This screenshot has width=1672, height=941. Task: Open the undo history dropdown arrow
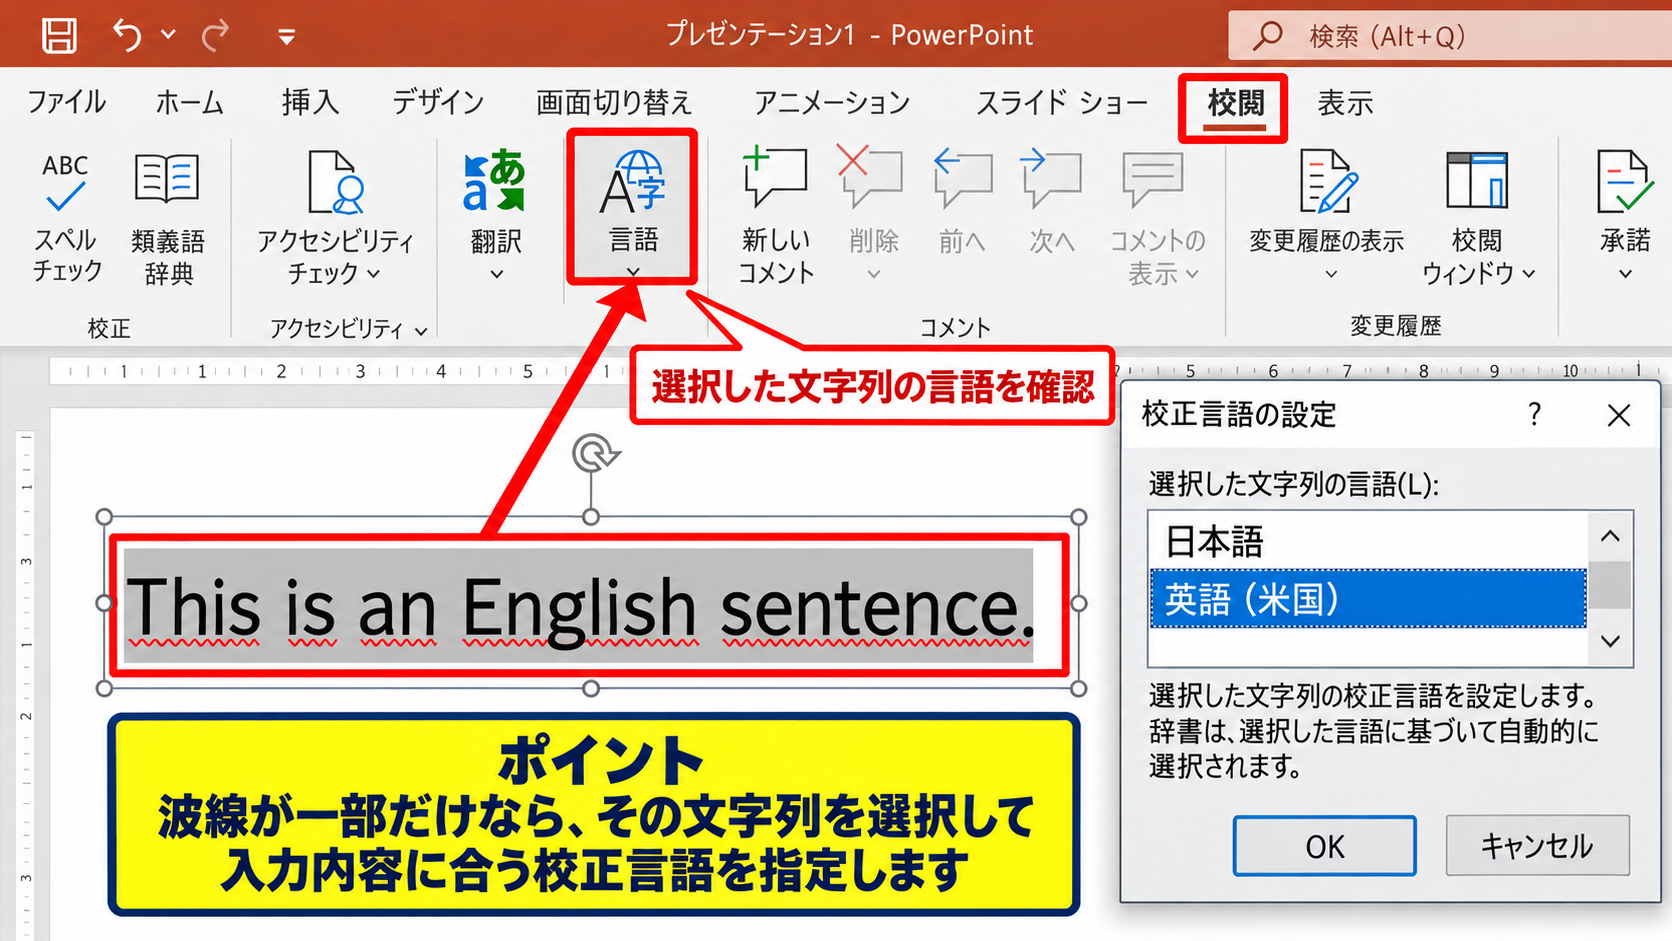pyautogui.click(x=168, y=35)
